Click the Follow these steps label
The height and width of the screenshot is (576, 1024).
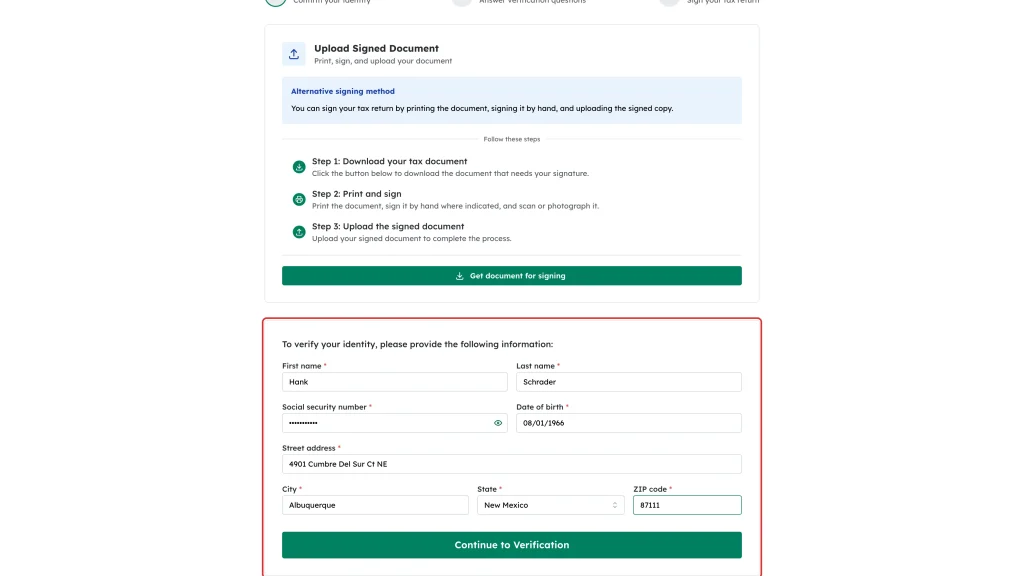click(x=511, y=139)
